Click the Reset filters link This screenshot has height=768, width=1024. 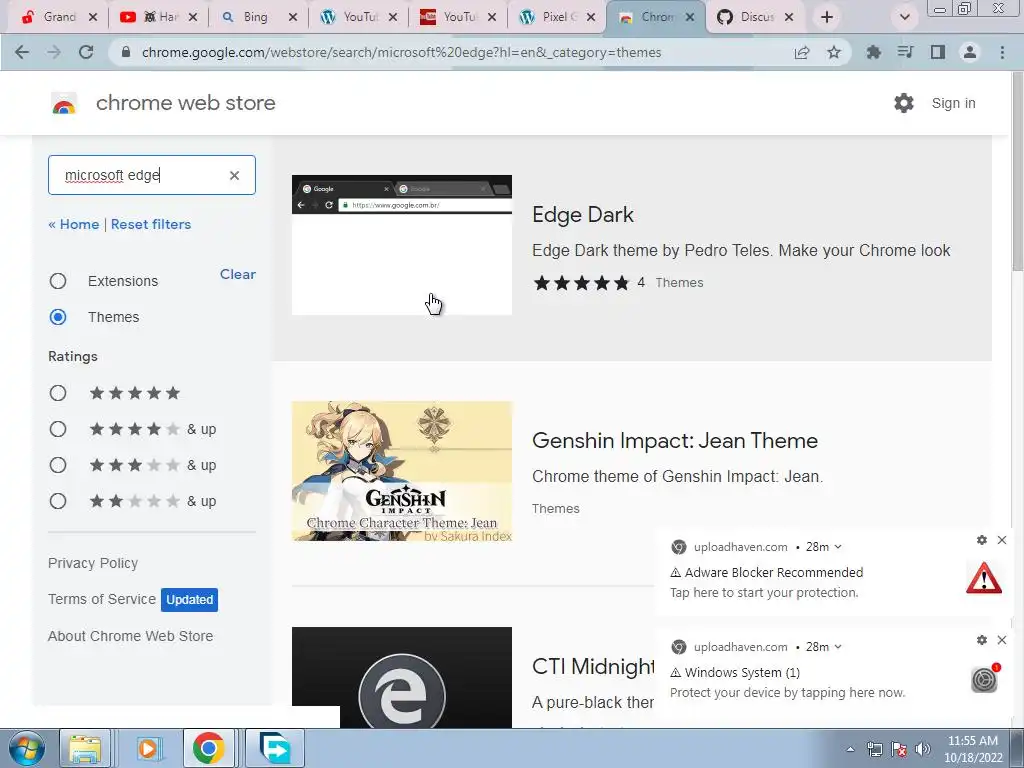(x=151, y=224)
